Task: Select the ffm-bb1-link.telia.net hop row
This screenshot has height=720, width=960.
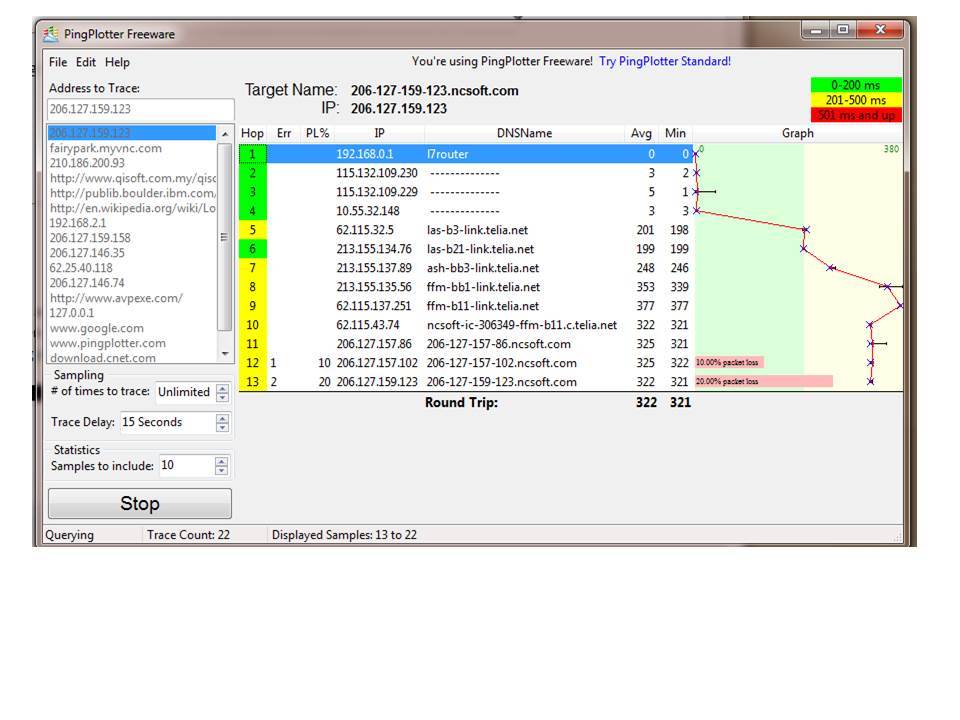Action: pyautogui.click(x=466, y=287)
